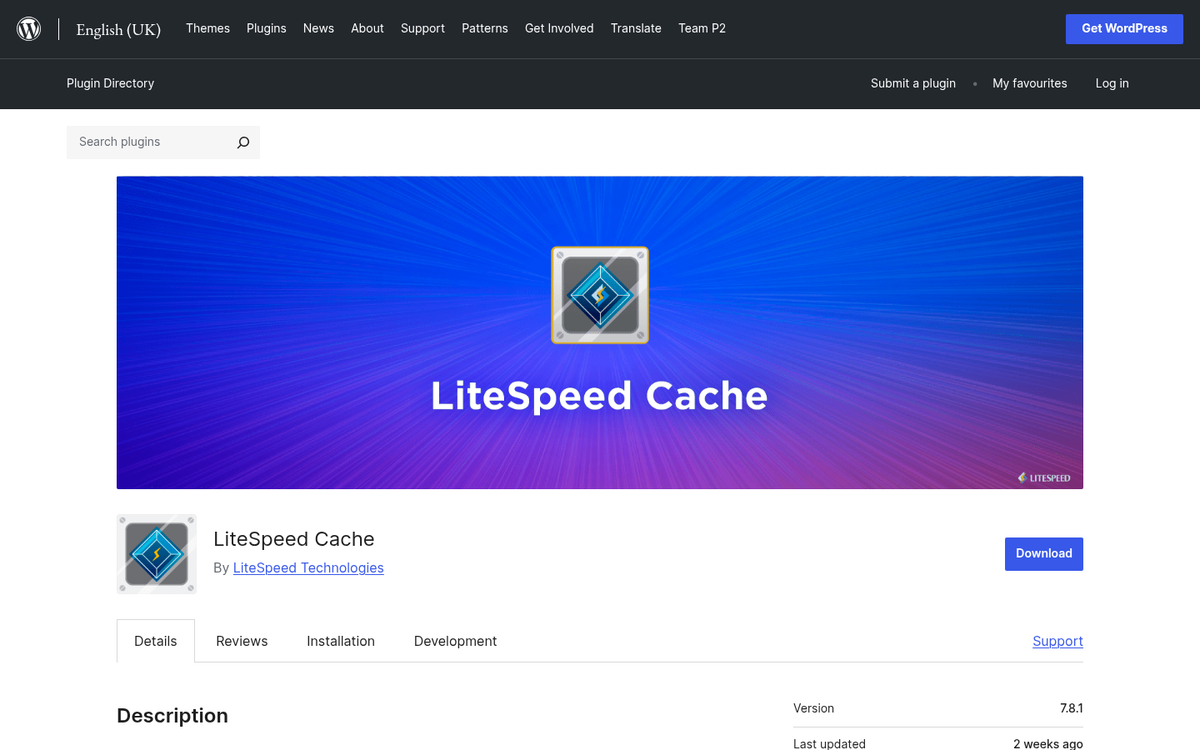Select Log in

[x=1111, y=84]
